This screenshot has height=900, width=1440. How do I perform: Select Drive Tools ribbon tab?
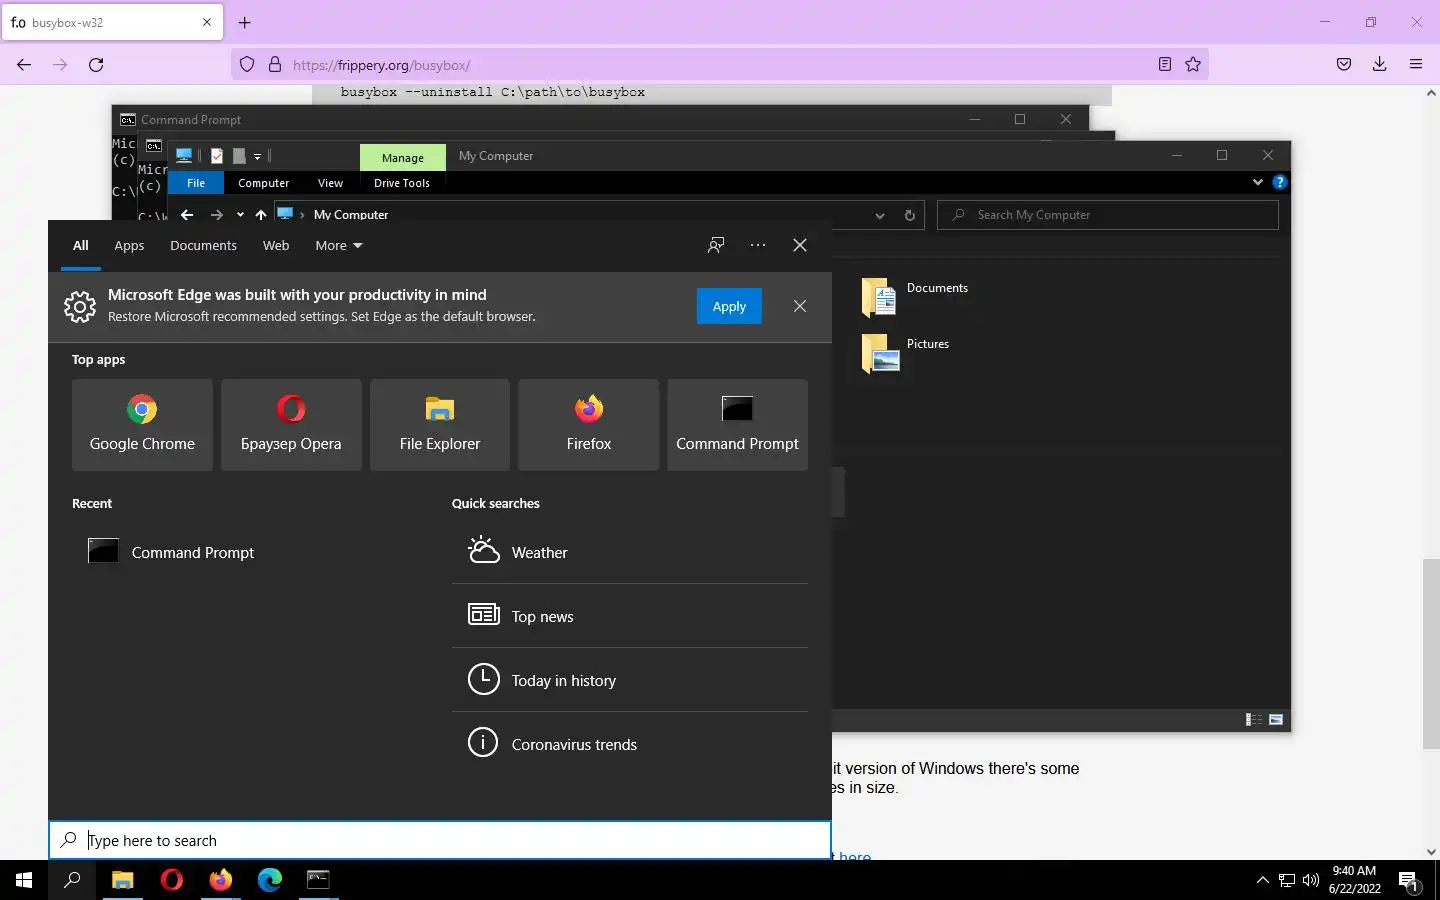402,183
